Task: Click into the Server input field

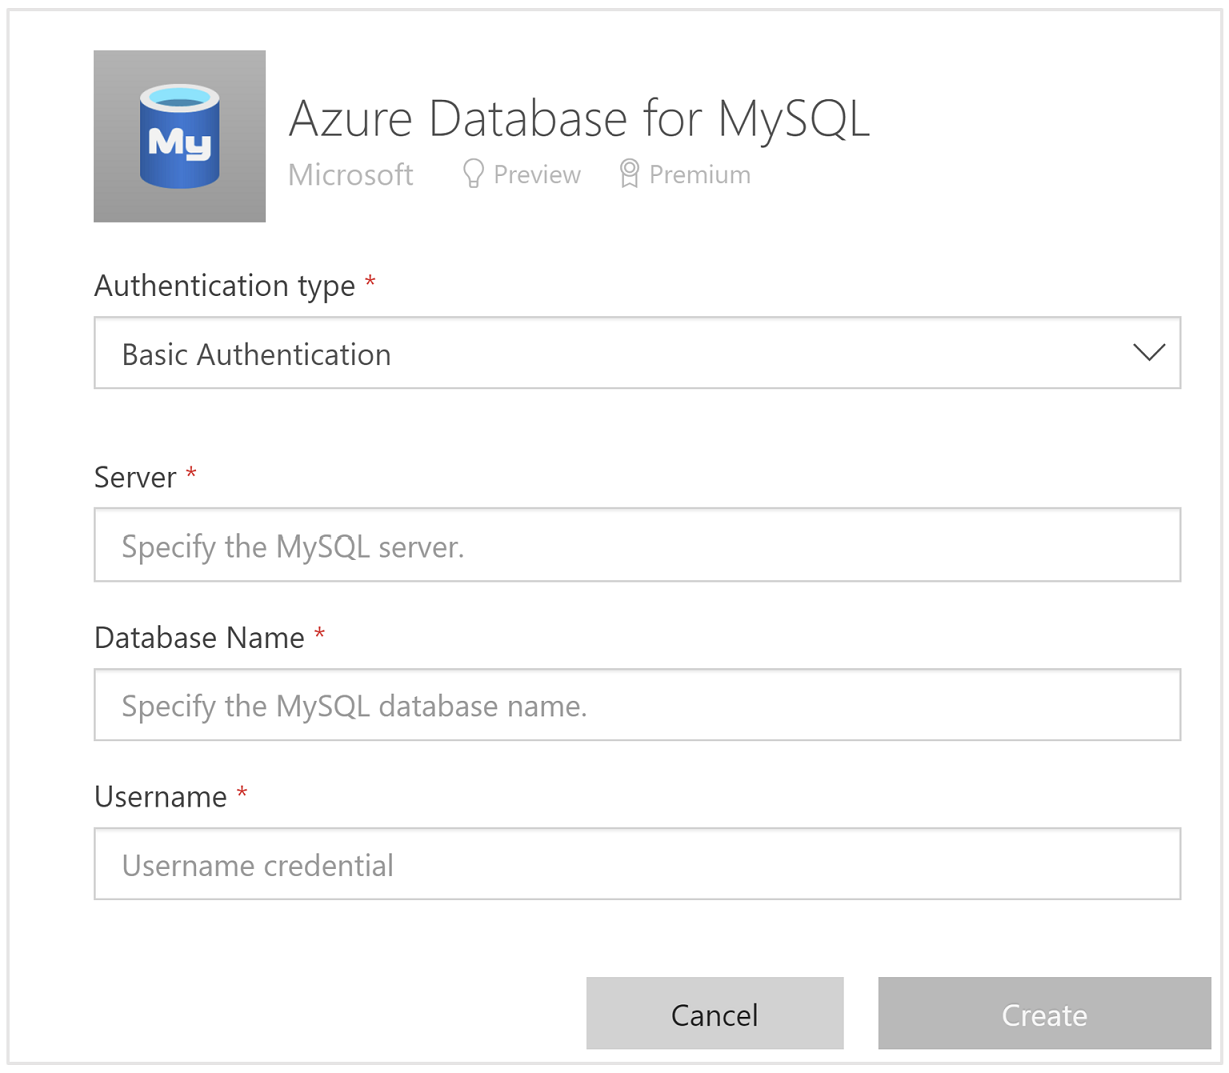Action: coord(637,545)
